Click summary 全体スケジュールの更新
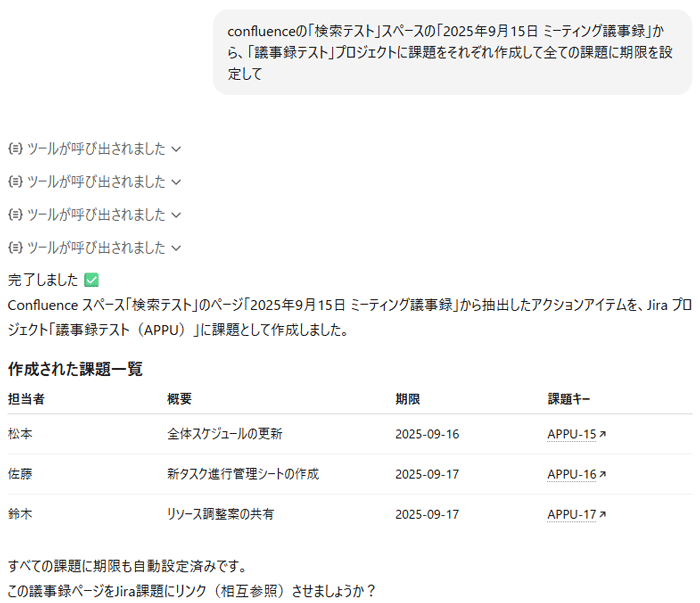Image resolution: width=700 pixels, height=603 pixels. (225, 434)
